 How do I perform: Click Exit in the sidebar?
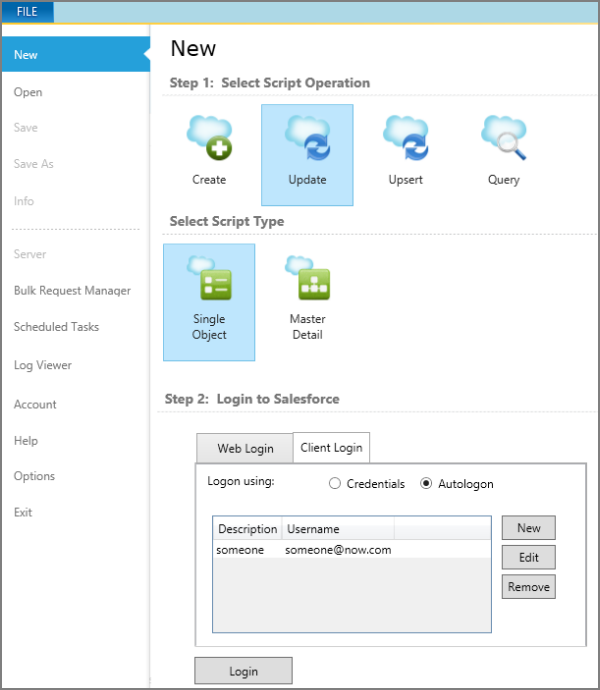click(x=23, y=512)
